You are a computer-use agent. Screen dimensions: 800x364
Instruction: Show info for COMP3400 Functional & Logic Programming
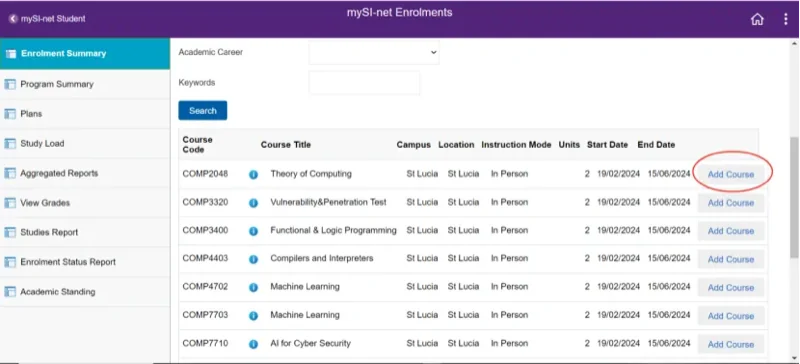[253, 231]
